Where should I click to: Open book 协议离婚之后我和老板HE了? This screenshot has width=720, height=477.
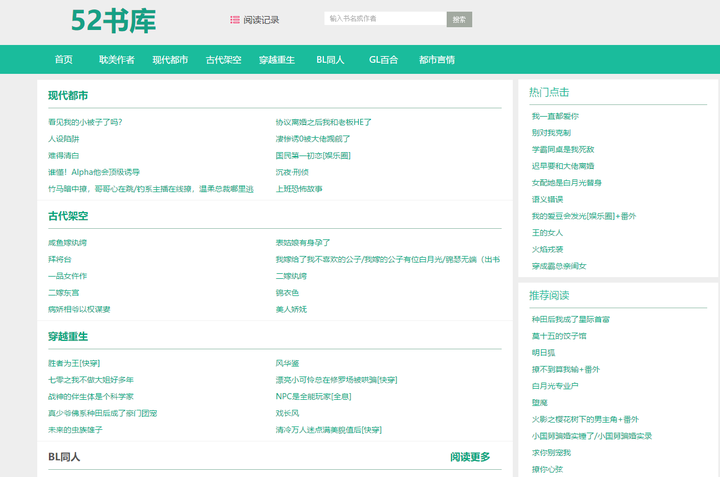click(323, 122)
